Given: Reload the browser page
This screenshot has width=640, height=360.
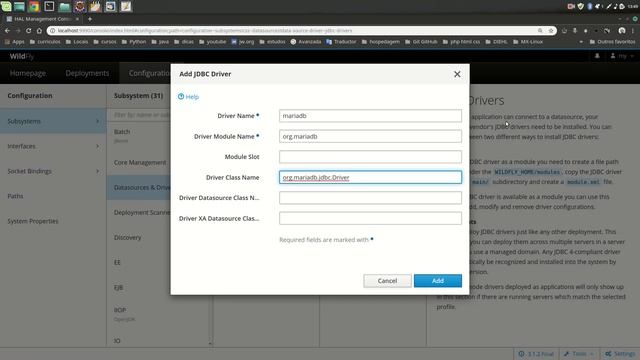Looking at the screenshot, I should (28, 31).
